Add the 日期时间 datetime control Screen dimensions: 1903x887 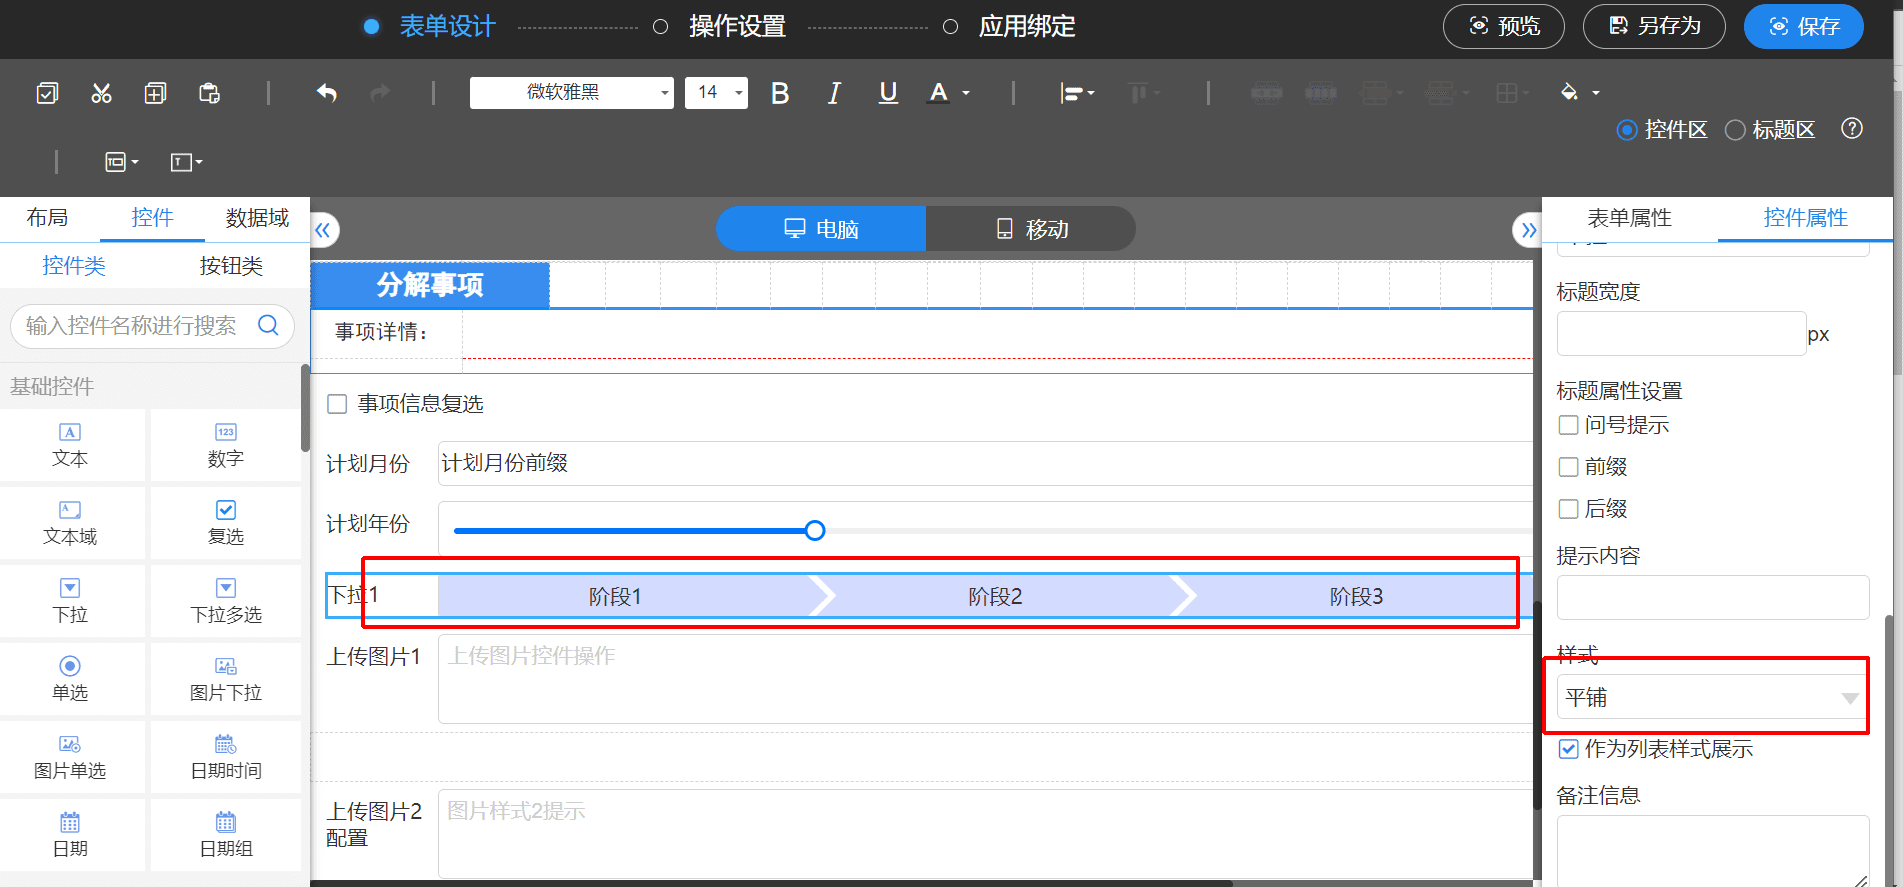(x=226, y=757)
